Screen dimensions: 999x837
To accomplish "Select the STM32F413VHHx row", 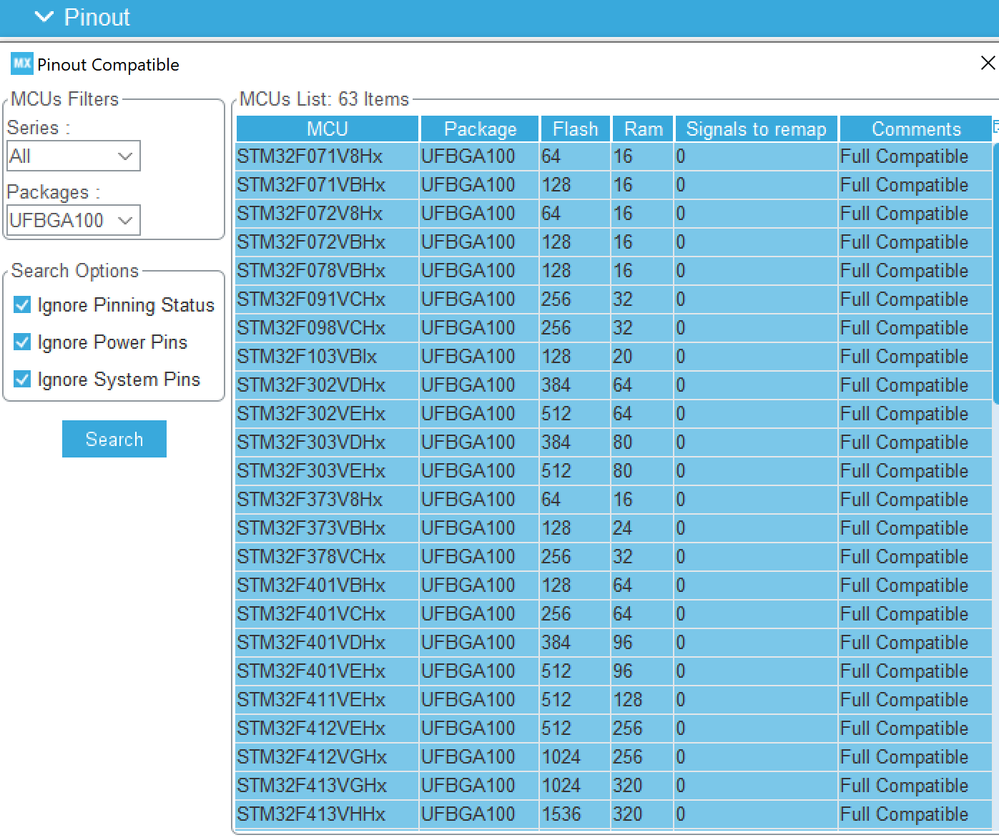I will (614, 814).
